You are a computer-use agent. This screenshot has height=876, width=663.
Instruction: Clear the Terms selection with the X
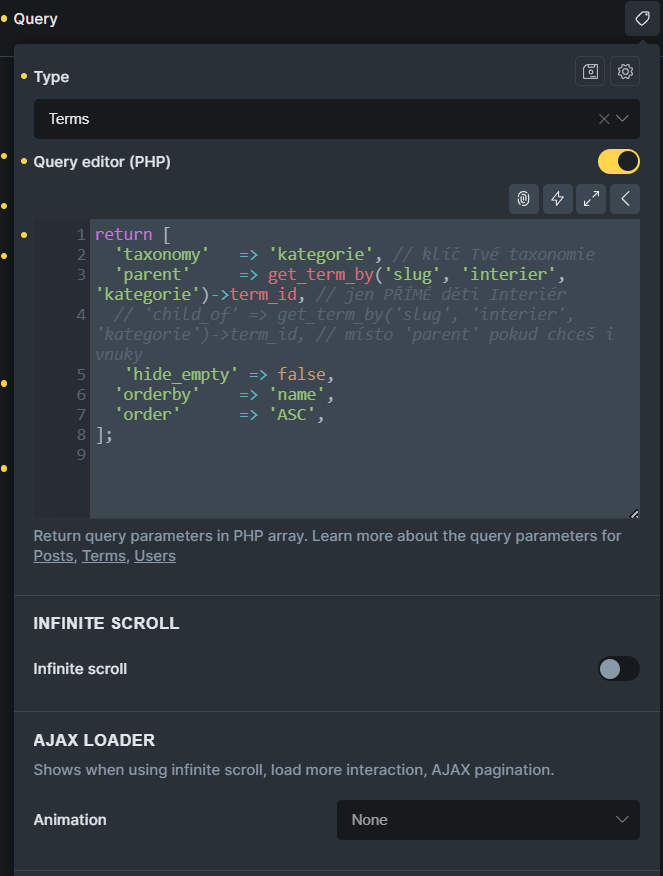(x=603, y=119)
